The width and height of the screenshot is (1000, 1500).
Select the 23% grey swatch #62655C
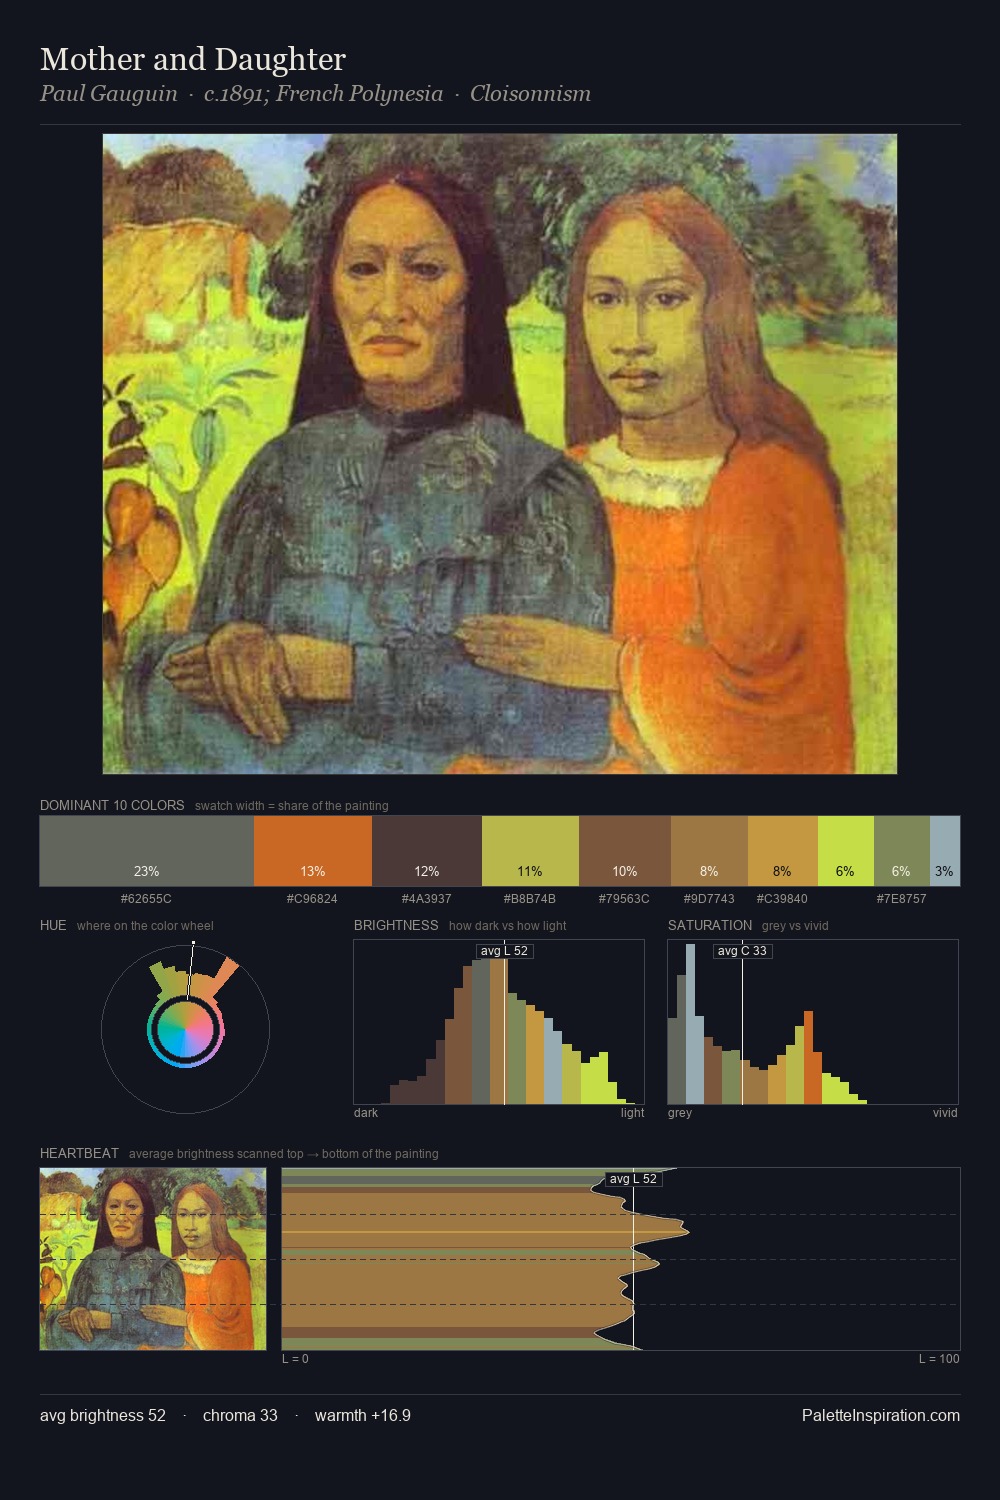tap(147, 851)
